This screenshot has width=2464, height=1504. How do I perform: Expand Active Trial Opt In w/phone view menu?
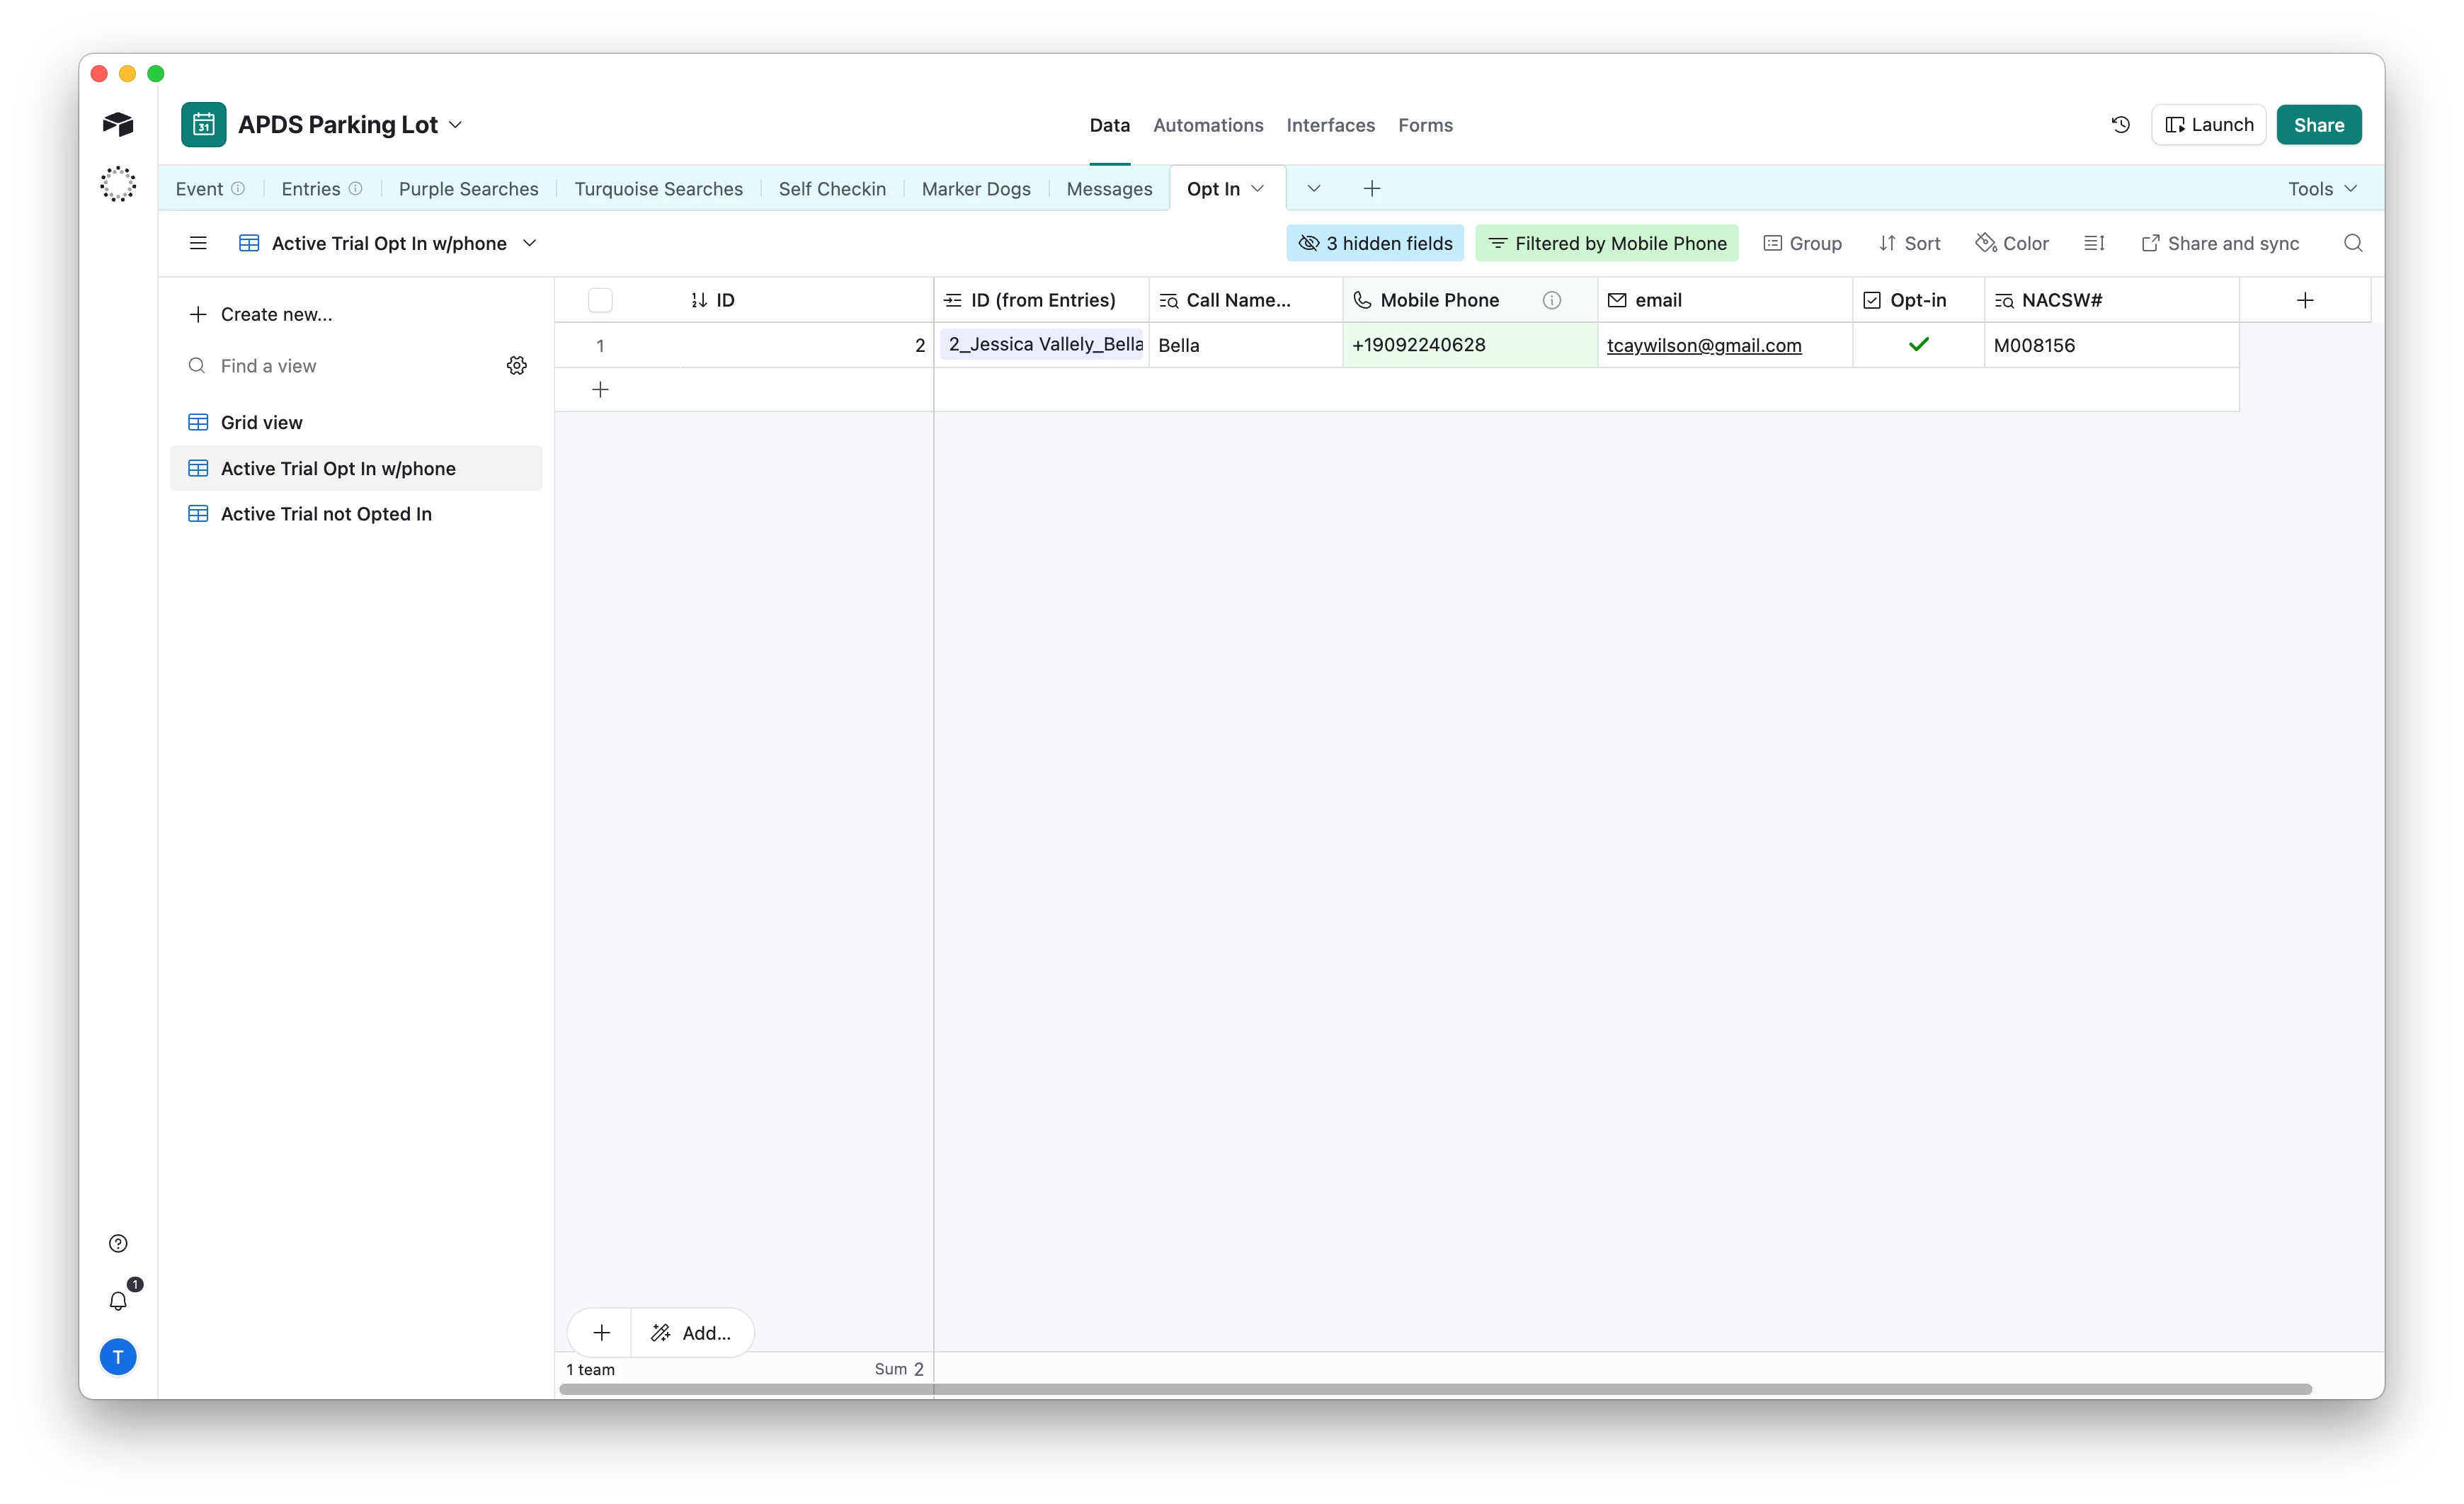tap(530, 243)
